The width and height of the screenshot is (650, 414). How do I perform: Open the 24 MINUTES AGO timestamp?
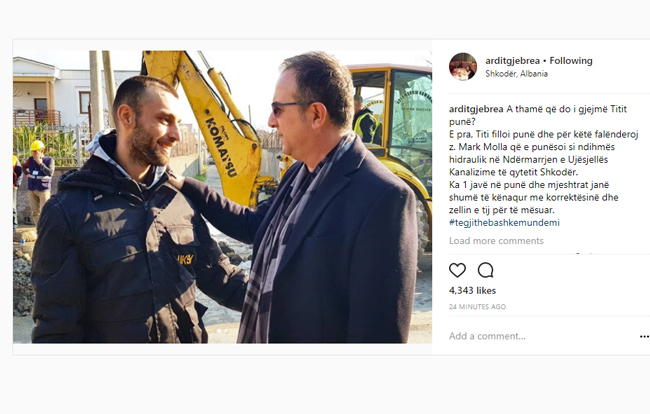[477, 307]
